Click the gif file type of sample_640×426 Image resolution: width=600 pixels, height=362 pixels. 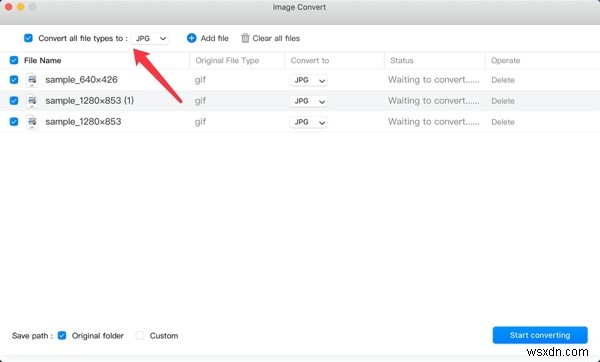click(x=200, y=80)
